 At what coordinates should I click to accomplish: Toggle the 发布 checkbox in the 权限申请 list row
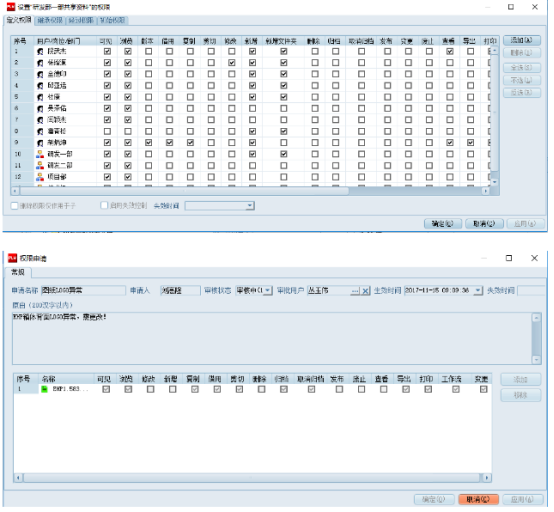tap(339, 389)
